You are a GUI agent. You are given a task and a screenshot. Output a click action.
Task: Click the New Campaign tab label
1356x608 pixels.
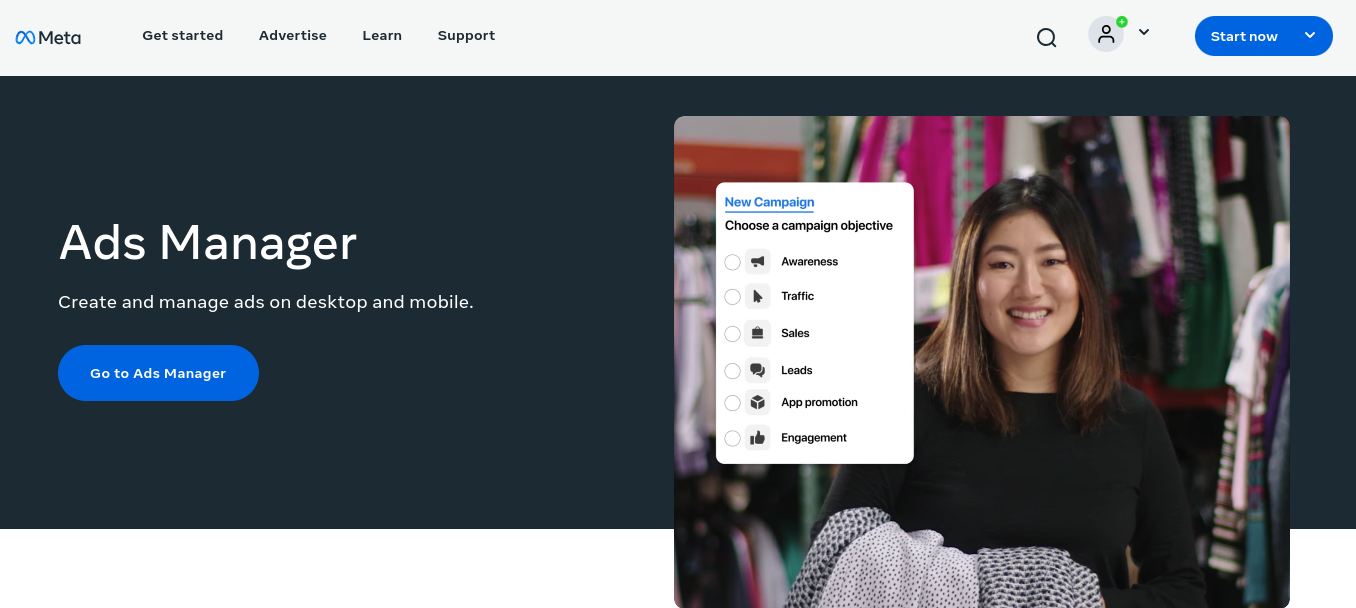point(769,202)
